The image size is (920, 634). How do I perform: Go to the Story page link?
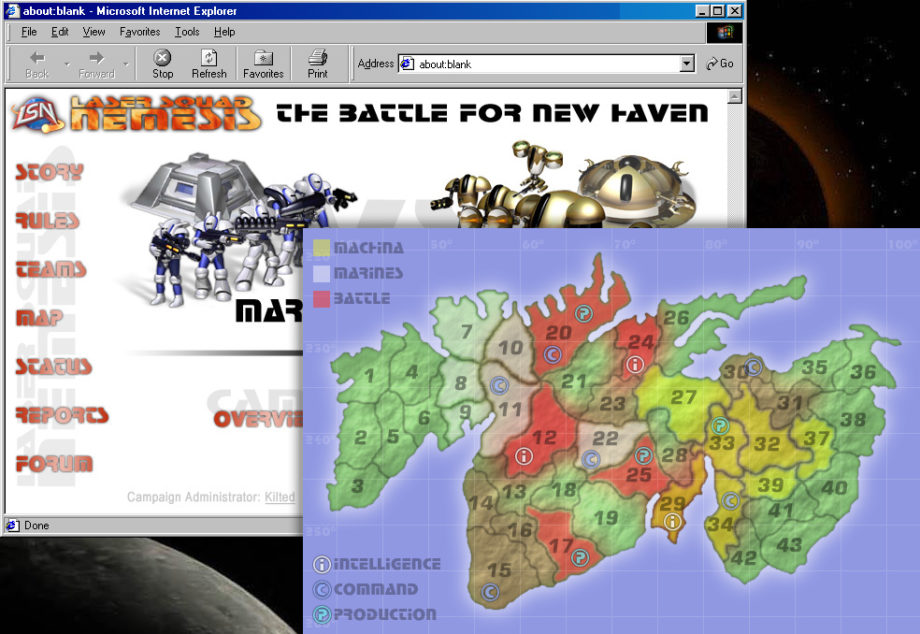[49, 172]
